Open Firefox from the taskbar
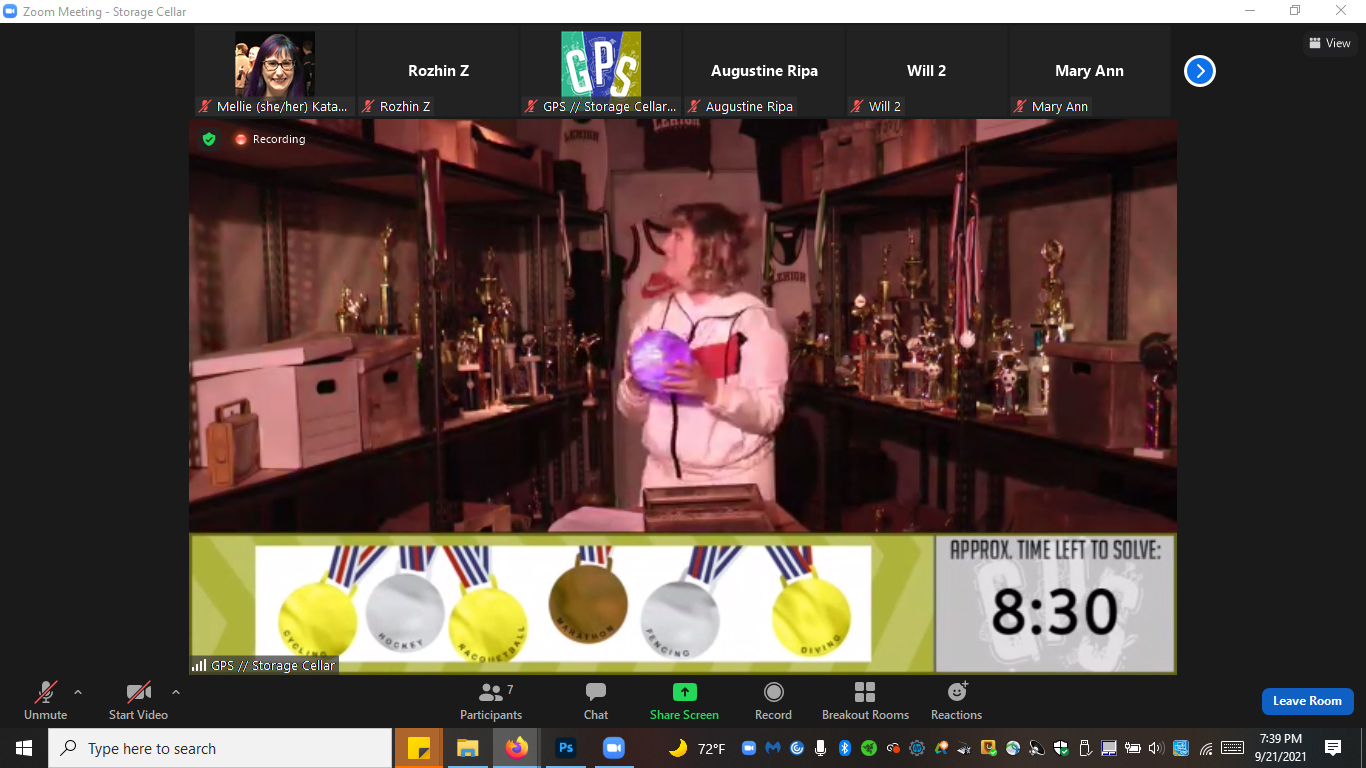Viewport: 1366px width, 768px height. 517,748
